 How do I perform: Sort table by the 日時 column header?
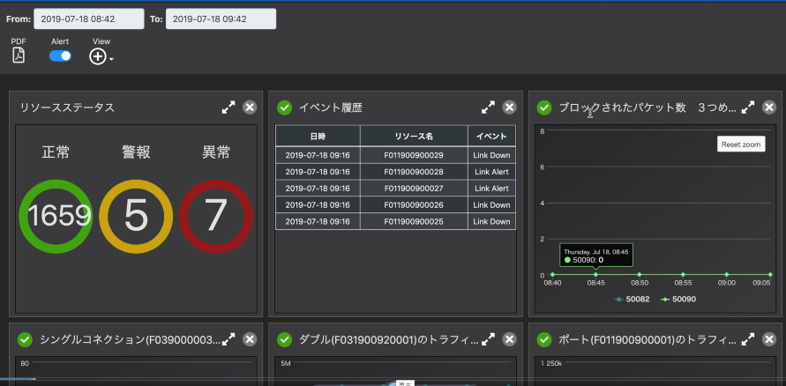click(x=317, y=136)
